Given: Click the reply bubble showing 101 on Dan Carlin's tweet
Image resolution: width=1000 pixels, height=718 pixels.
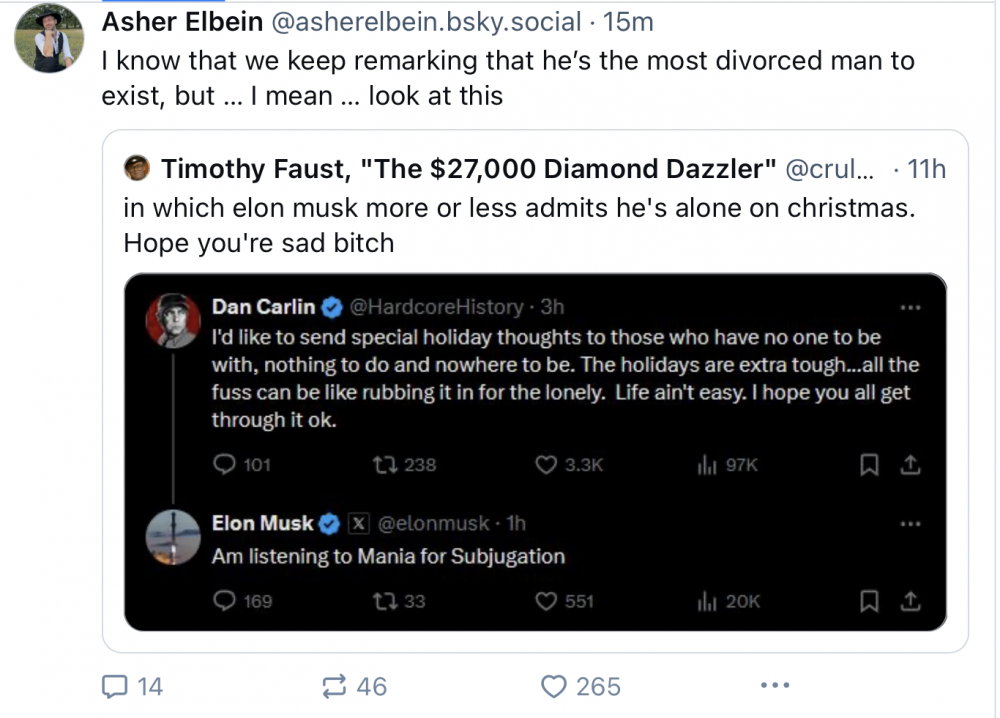Looking at the screenshot, I should click(225, 464).
